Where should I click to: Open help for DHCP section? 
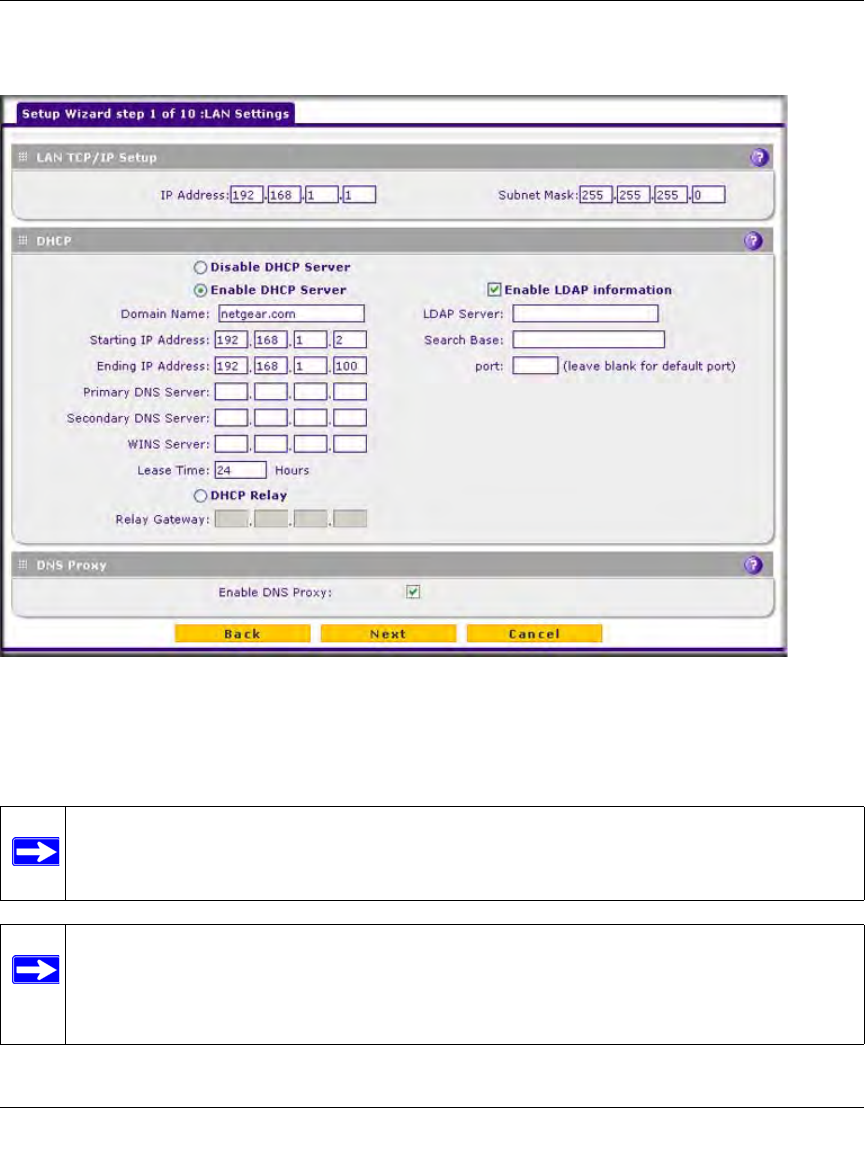[x=753, y=240]
